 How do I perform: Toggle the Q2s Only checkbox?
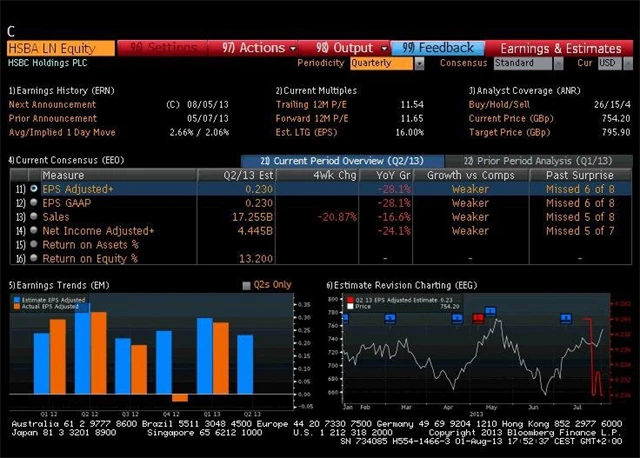246,285
